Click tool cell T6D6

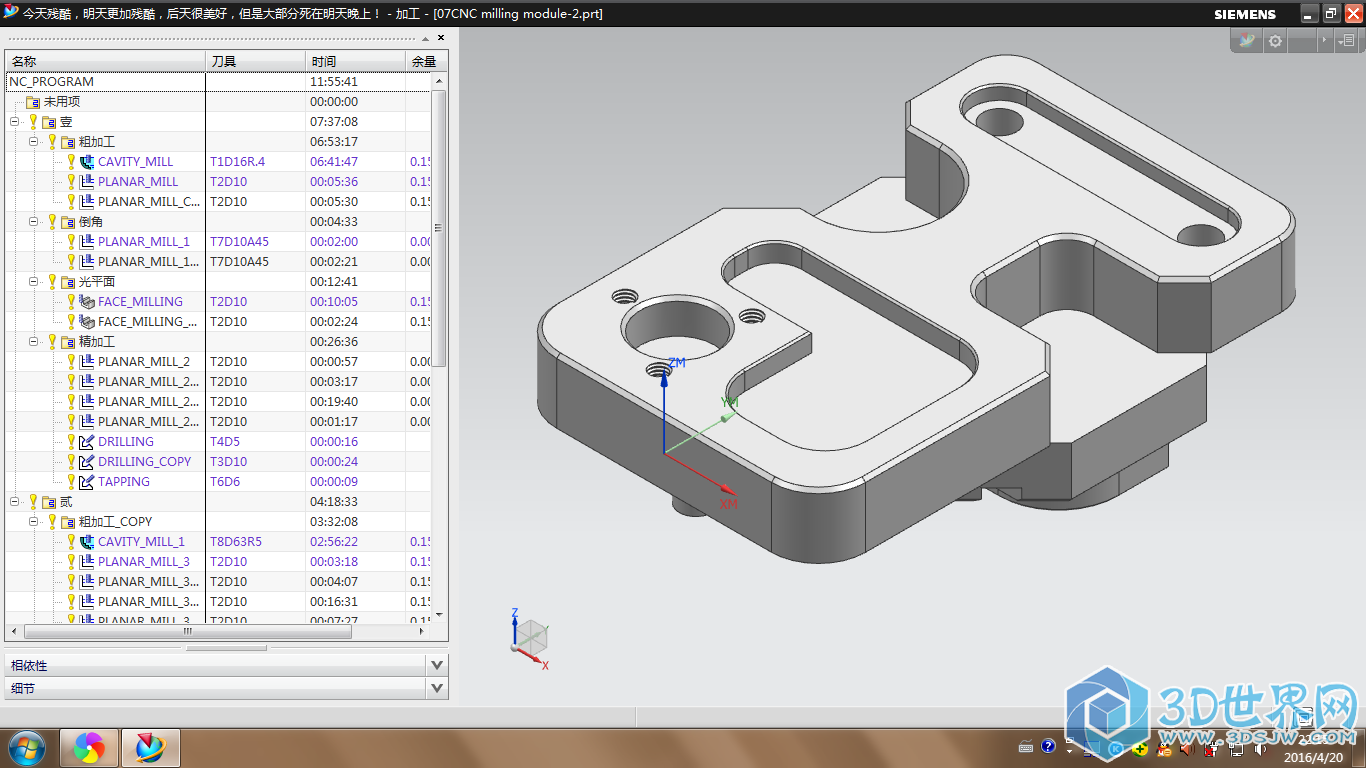tap(225, 481)
